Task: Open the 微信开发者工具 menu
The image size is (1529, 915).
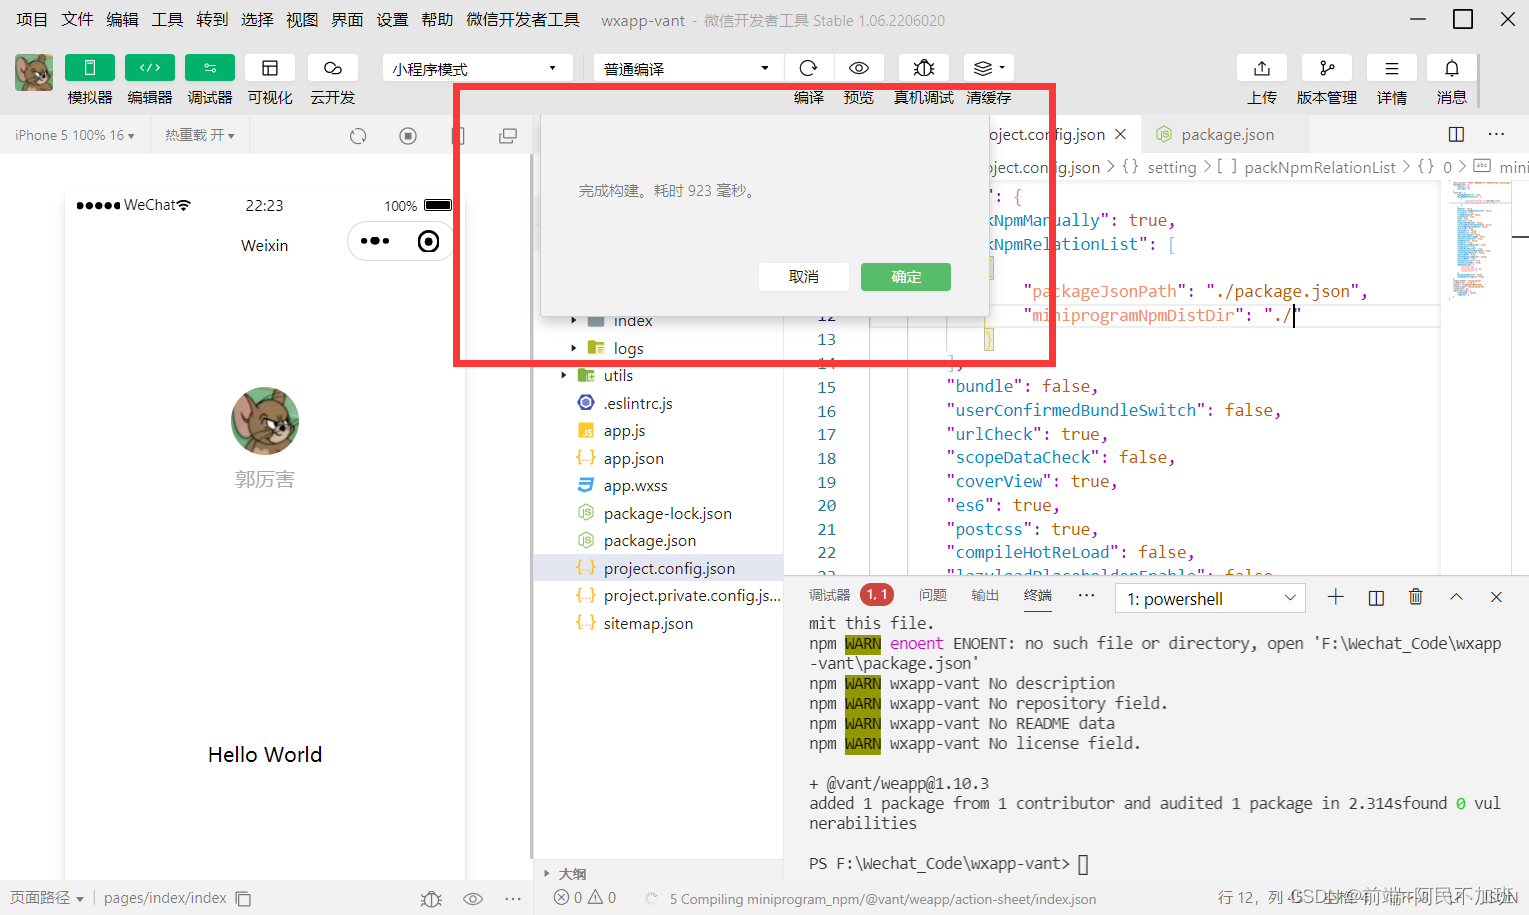Action: pos(523,20)
